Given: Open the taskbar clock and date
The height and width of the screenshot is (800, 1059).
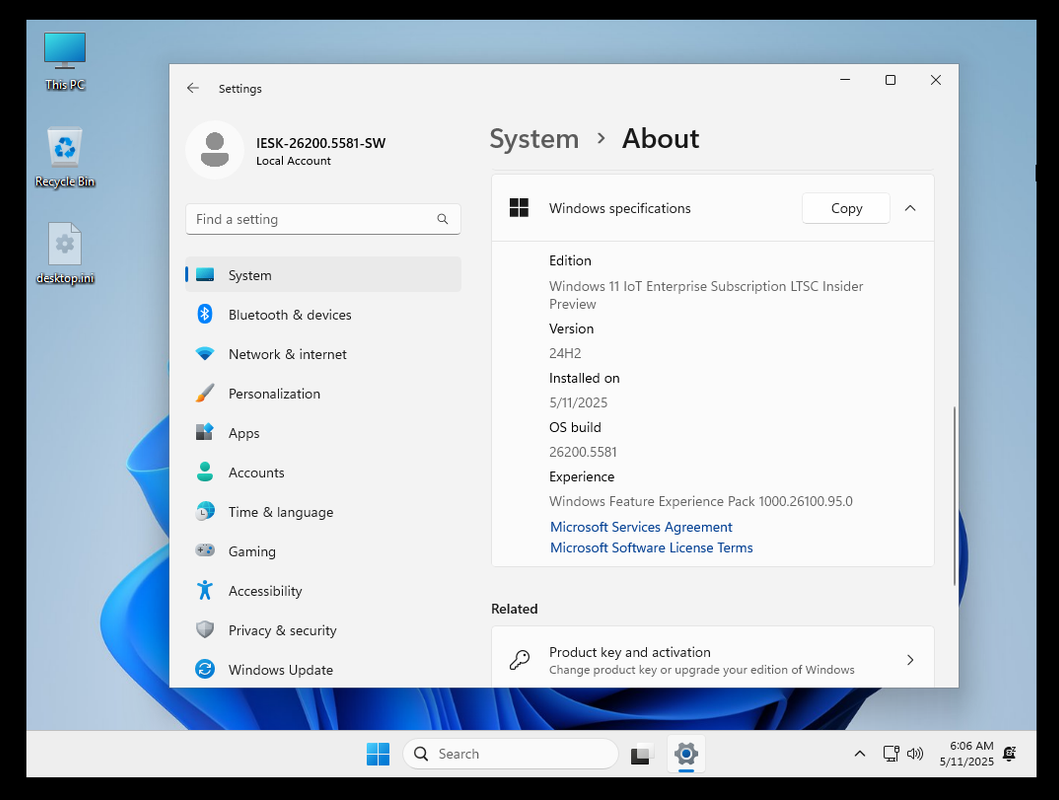Looking at the screenshot, I should coord(966,753).
